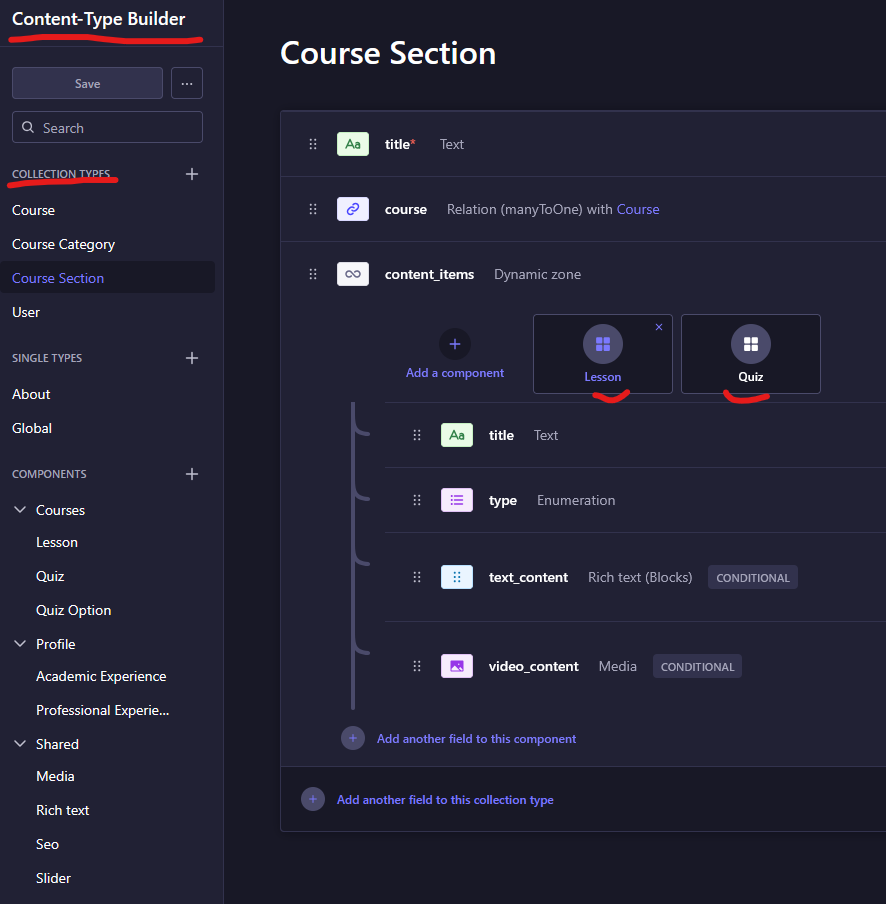The image size is (886, 904).
Task: Click the plus icon beside Collection Types
Action: (x=192, y=174)
